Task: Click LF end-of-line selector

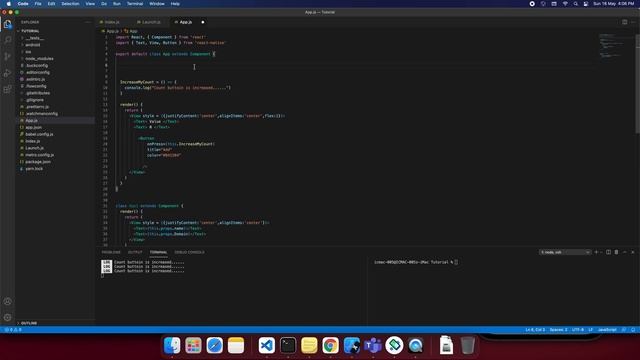Action: [591, 330]
